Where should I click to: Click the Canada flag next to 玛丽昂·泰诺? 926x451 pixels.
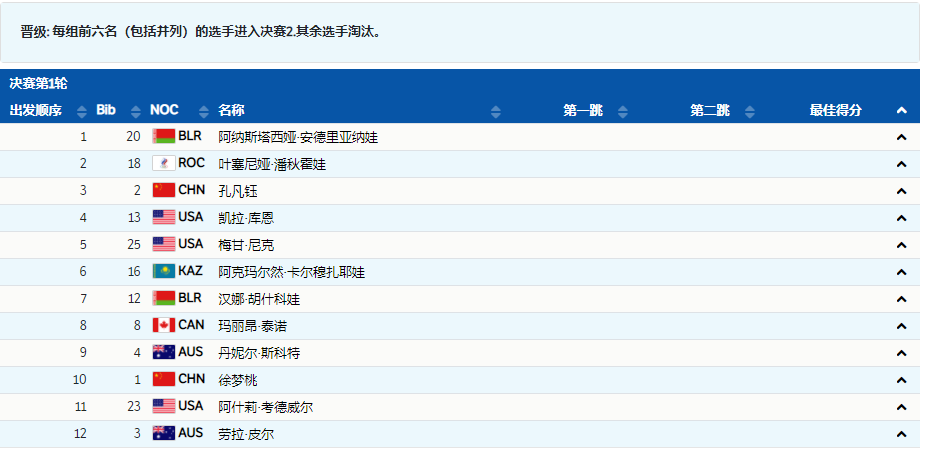(163, 325)
